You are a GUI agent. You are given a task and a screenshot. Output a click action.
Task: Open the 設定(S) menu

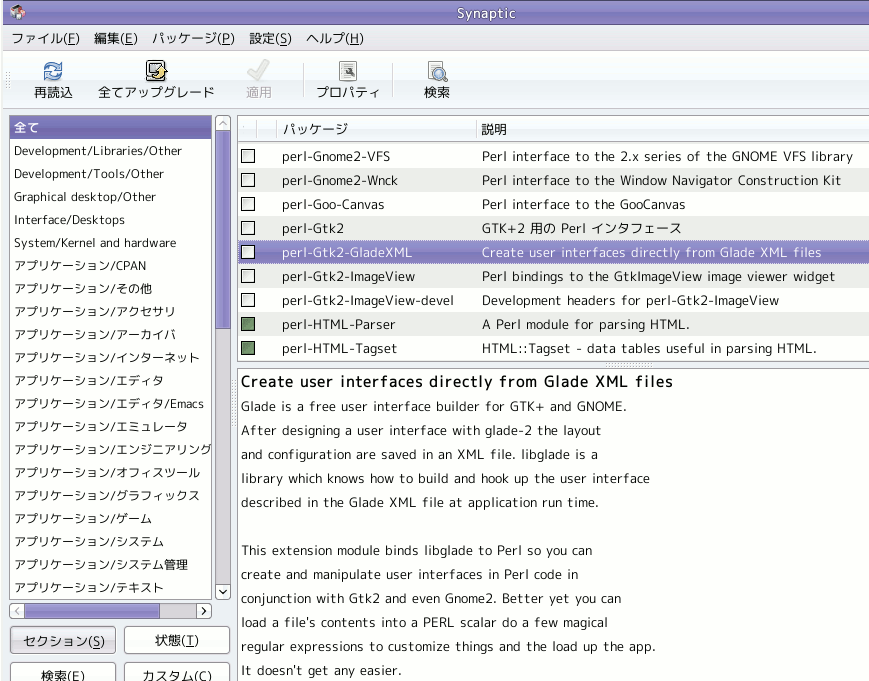click(270, 39)
